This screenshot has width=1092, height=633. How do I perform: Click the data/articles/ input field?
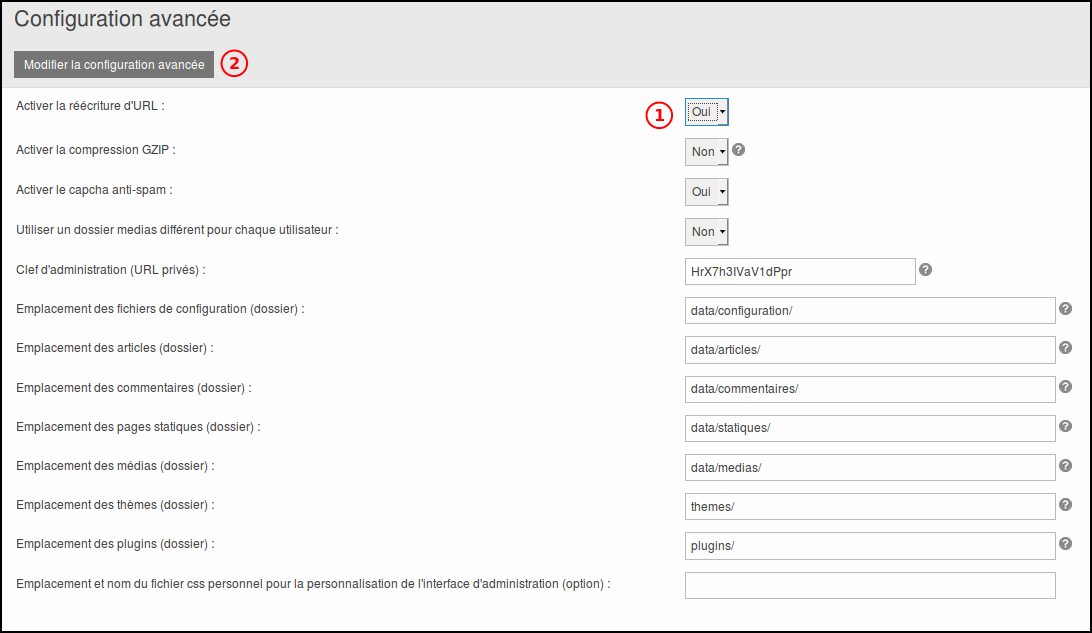[870, 350]
